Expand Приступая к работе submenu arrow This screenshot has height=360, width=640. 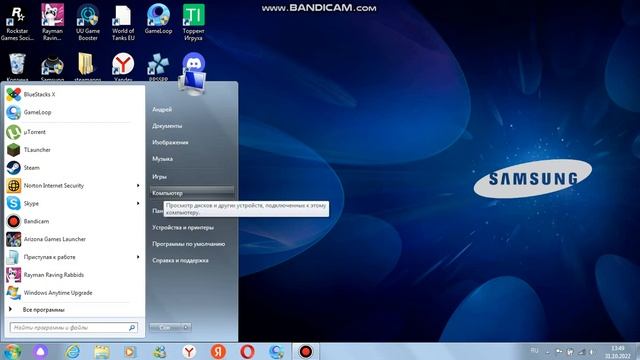pos(138,257)
